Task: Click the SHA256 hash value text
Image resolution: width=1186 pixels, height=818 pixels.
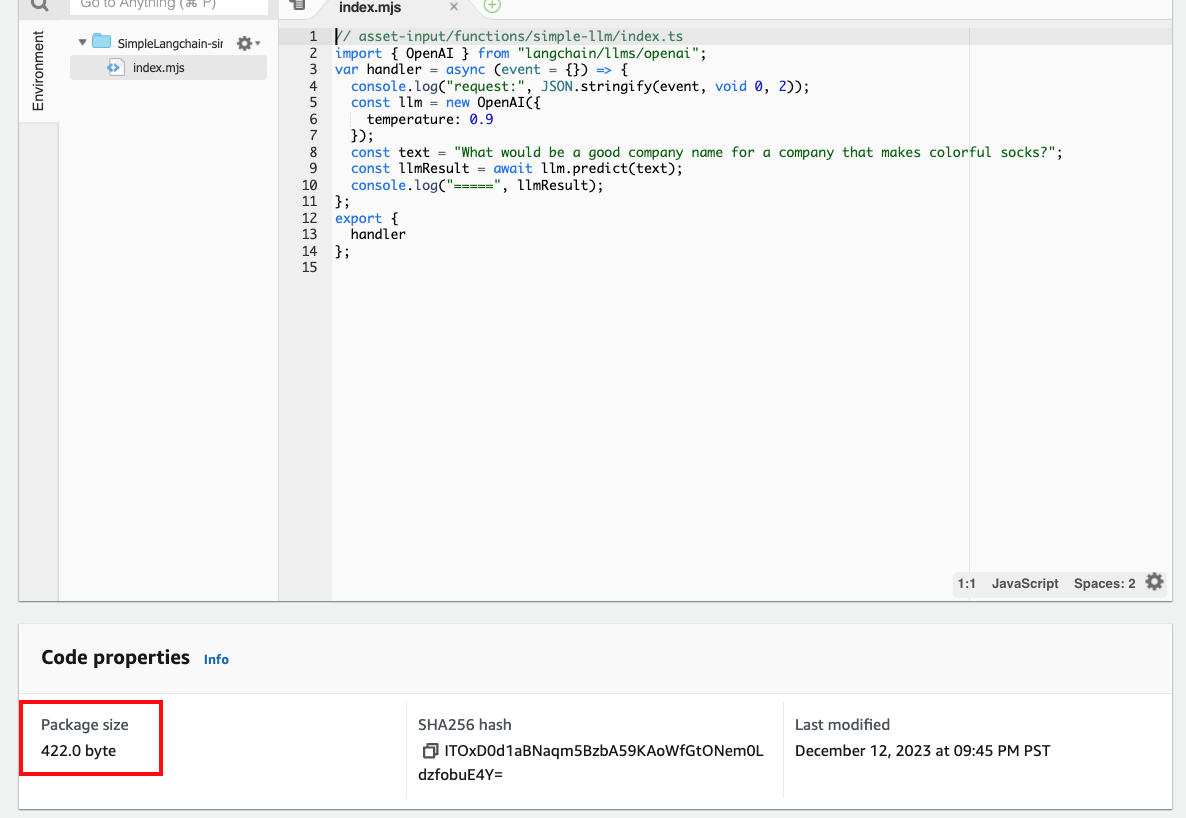Action: (591, 762)
